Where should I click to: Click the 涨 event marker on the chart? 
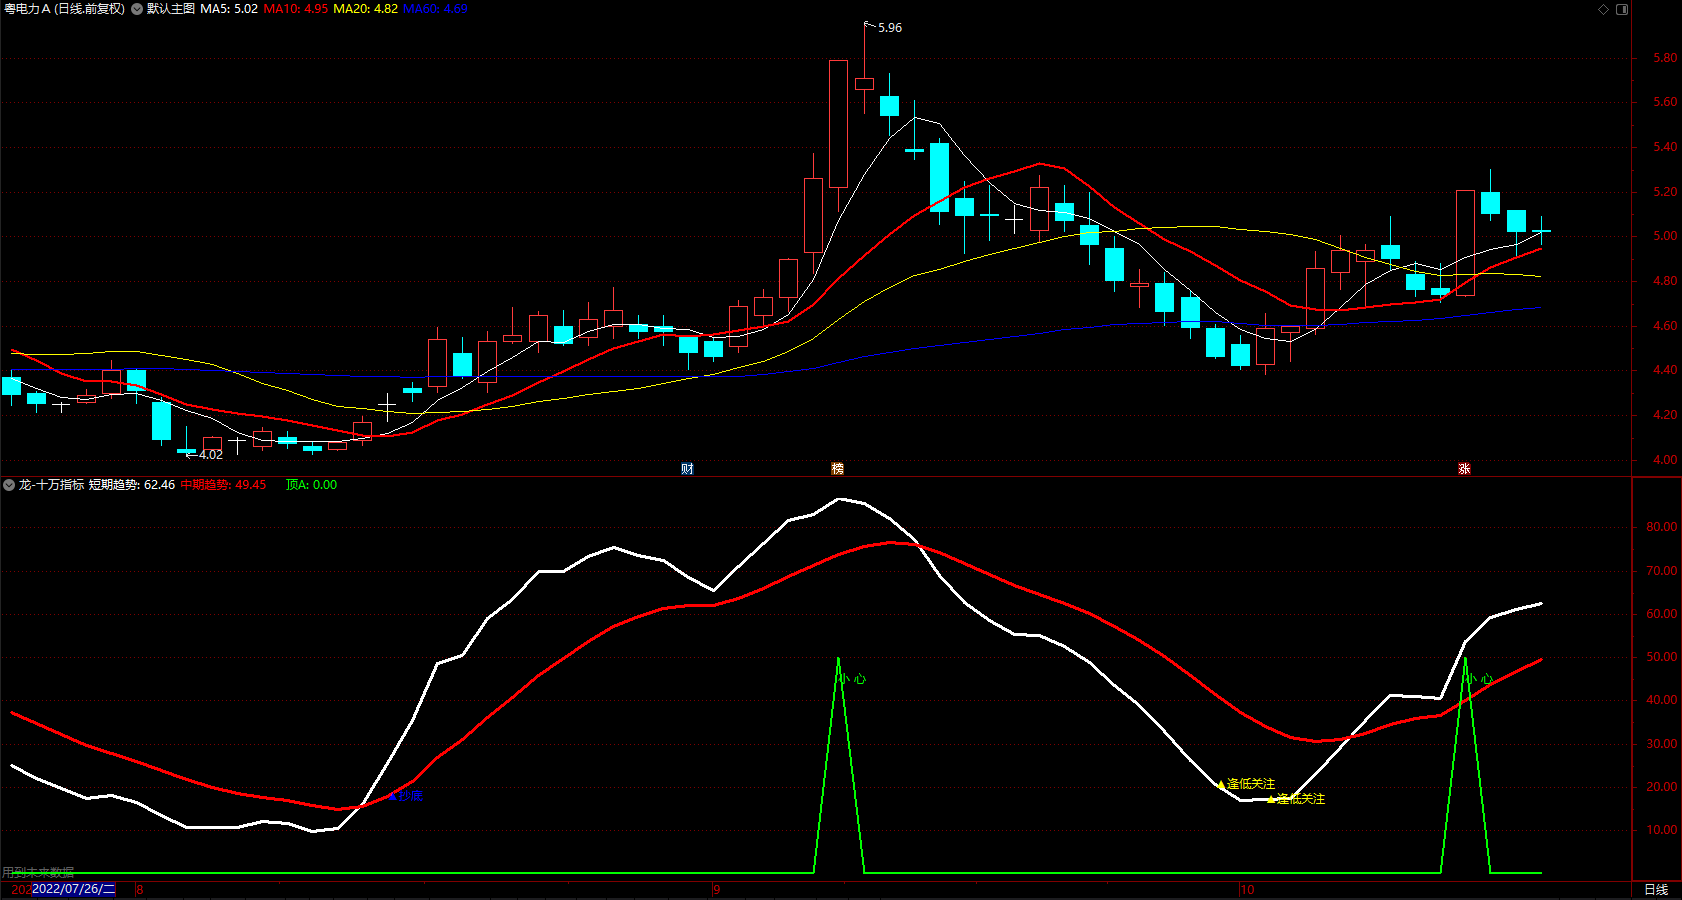pyautogui.click(x=1464, y=469)
